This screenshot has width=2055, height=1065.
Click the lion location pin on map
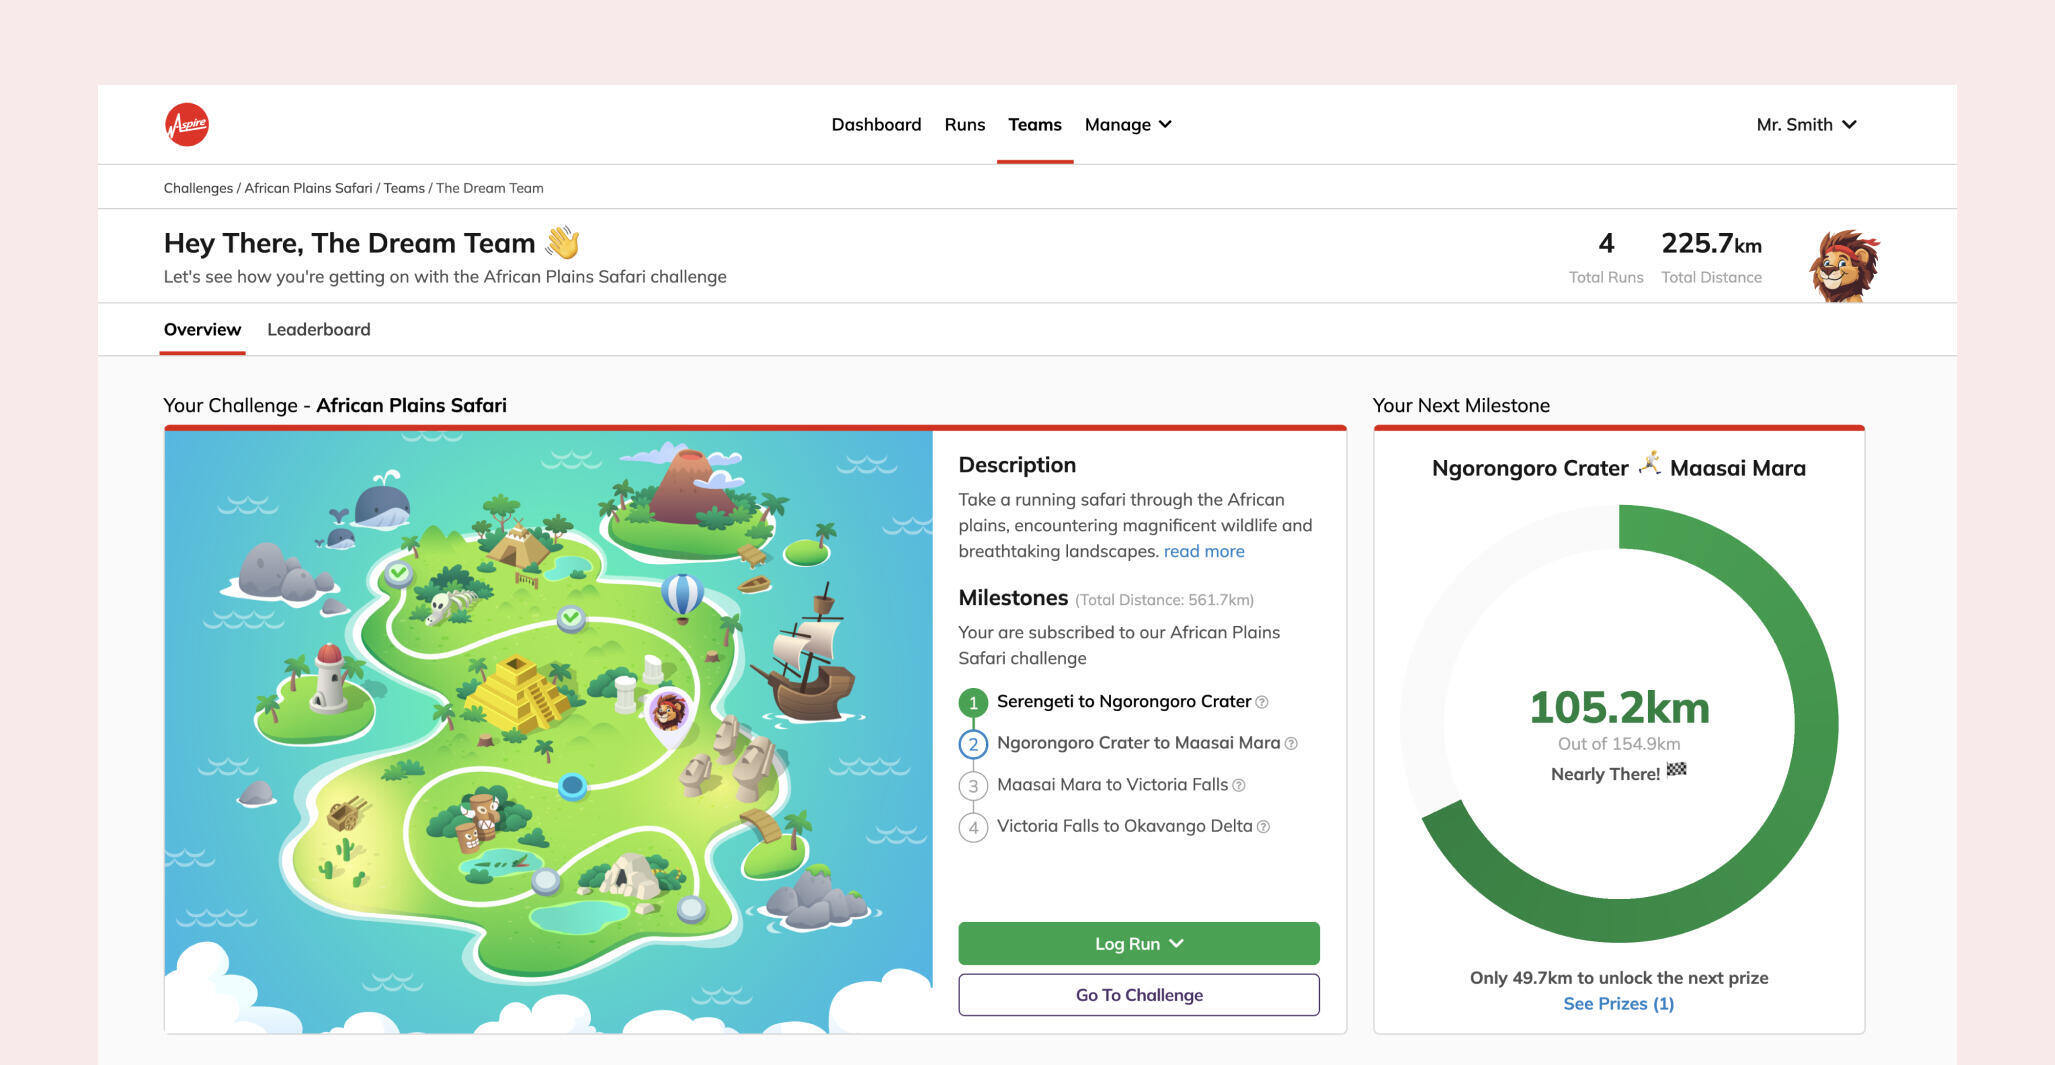pyautogui.click(x=668, y=714)
